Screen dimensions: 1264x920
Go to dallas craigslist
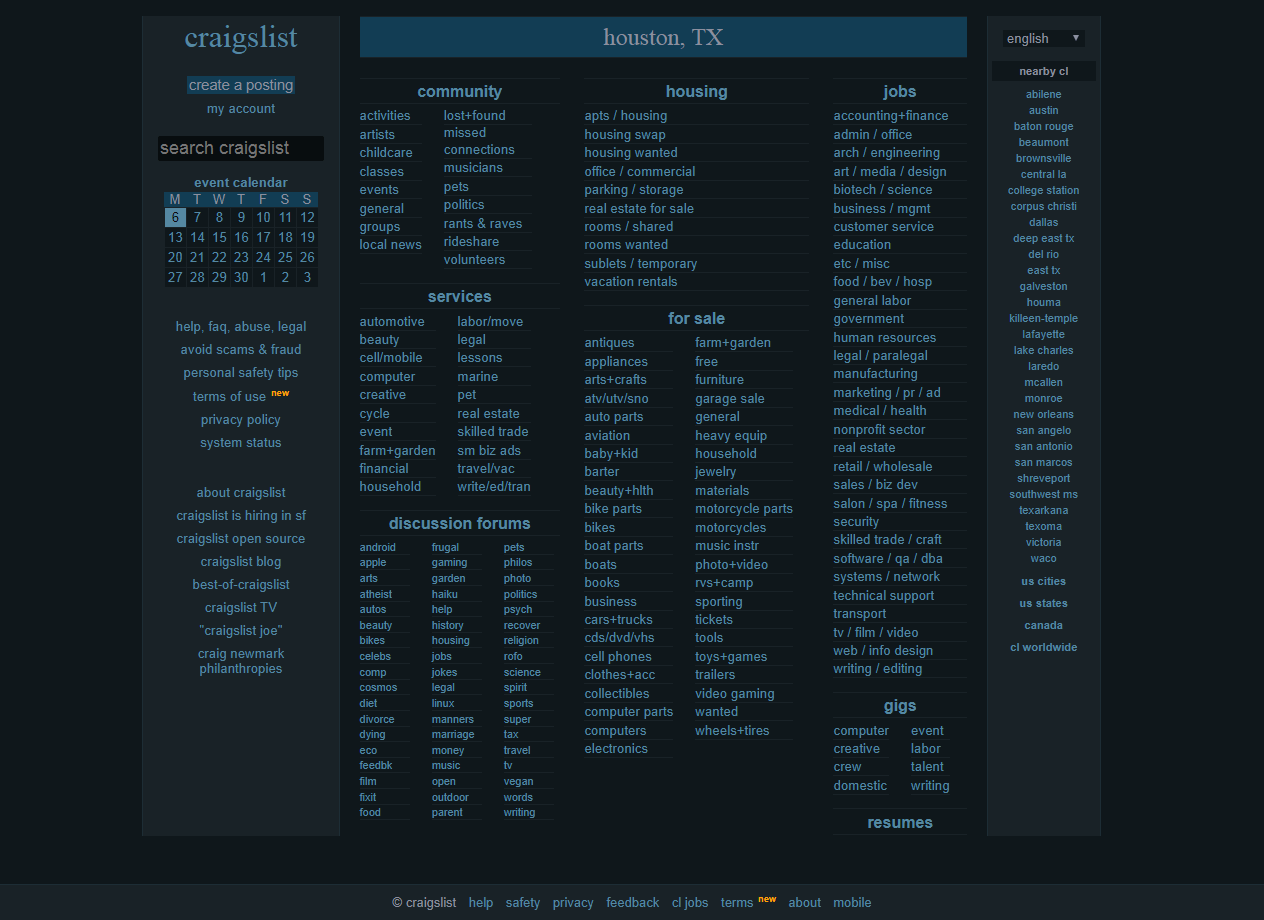[x=1043, y=222]
